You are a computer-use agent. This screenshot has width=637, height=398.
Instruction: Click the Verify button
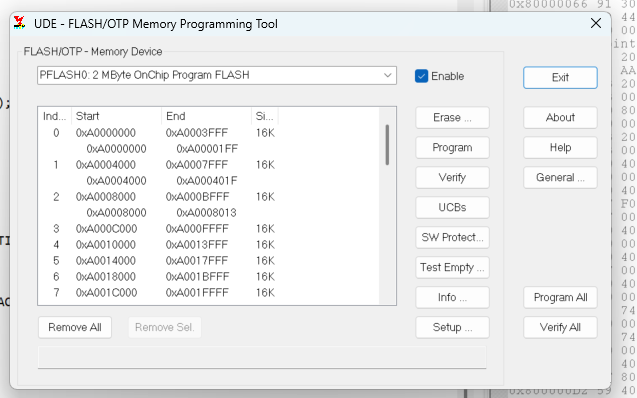[452, 178]
